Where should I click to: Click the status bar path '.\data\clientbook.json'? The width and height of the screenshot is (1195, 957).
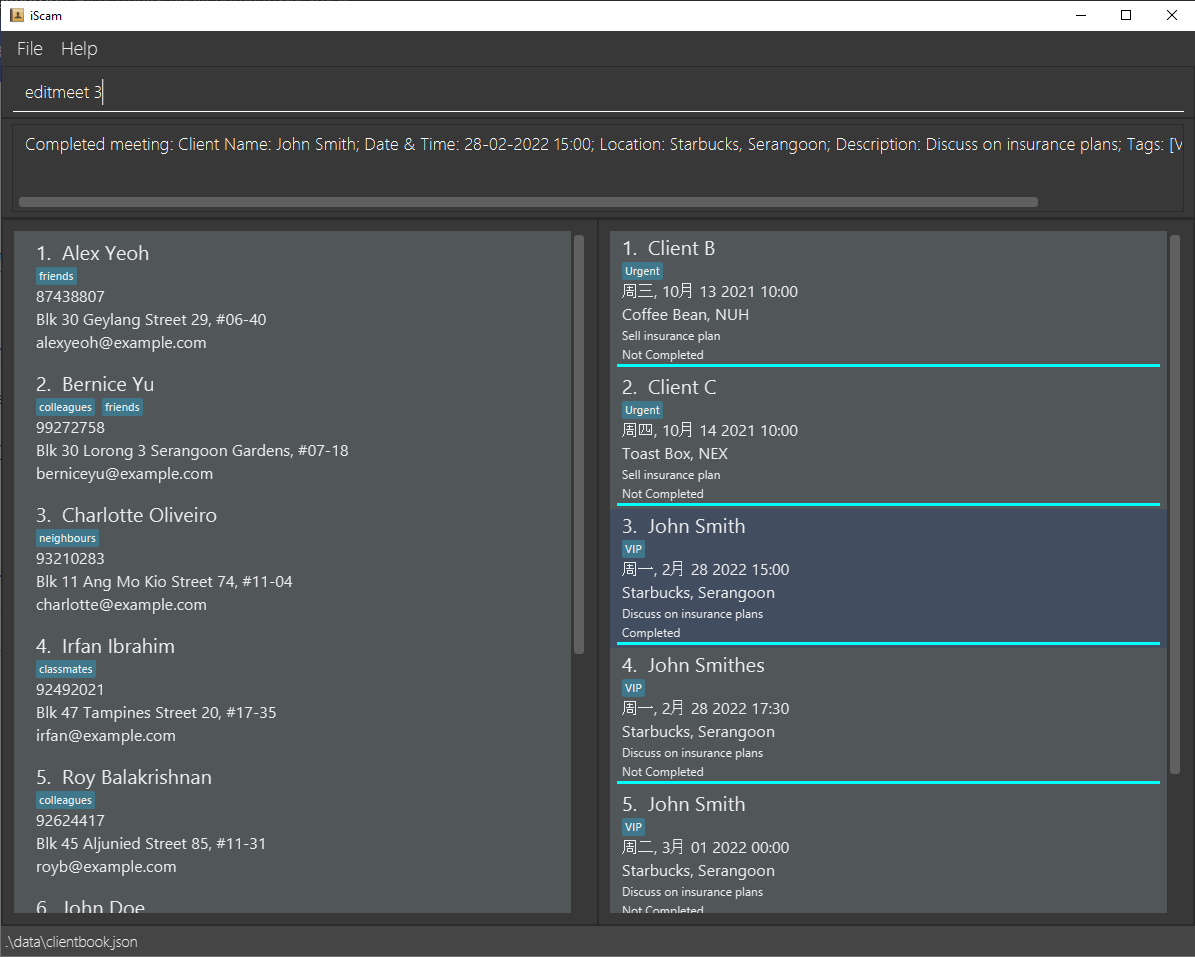point(72,942)
